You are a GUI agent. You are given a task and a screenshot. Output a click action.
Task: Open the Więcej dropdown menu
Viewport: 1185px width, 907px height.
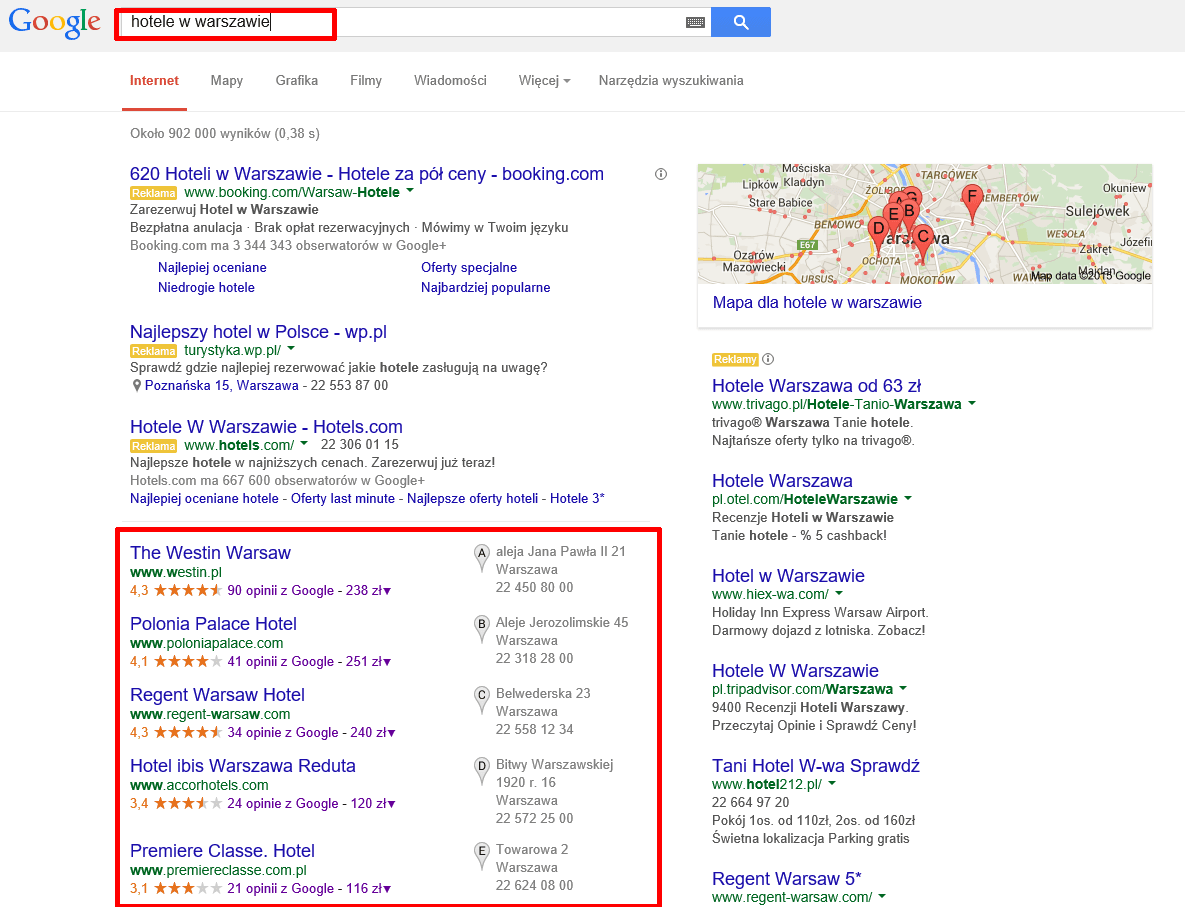[544, 81]
